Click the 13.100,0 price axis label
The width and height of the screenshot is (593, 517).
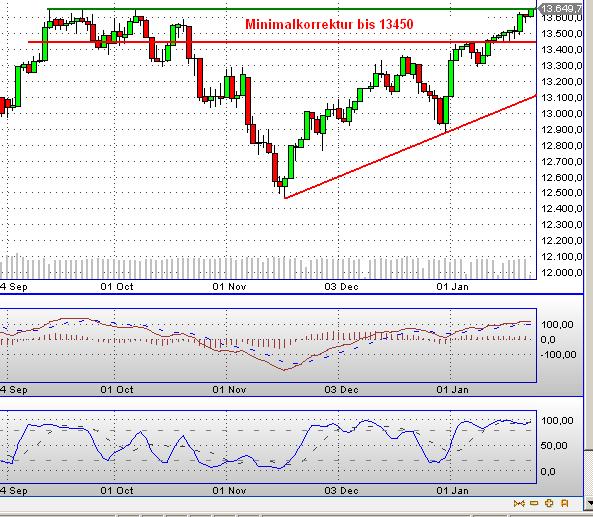click(x=562, y=98)
